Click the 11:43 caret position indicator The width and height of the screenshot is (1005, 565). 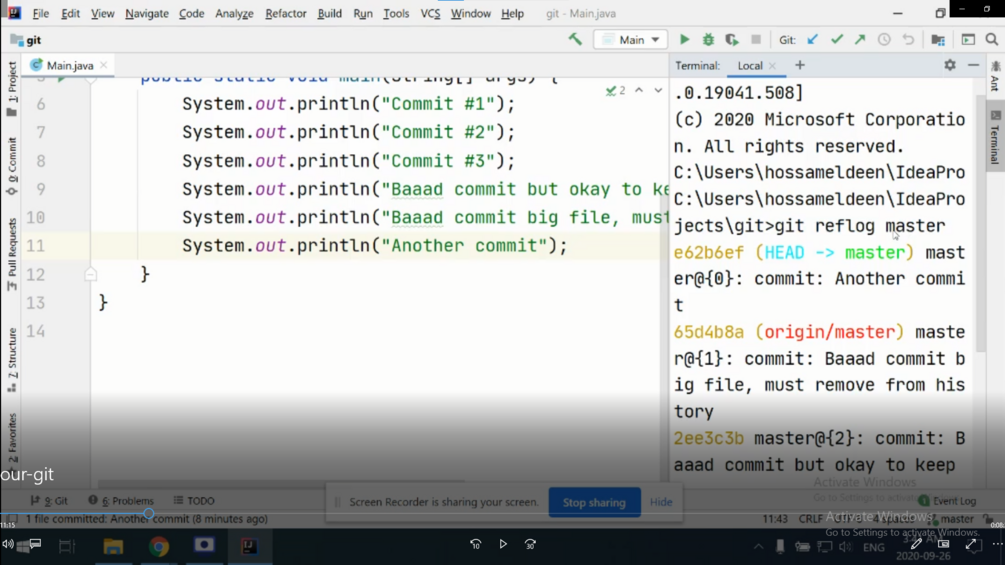776,519
